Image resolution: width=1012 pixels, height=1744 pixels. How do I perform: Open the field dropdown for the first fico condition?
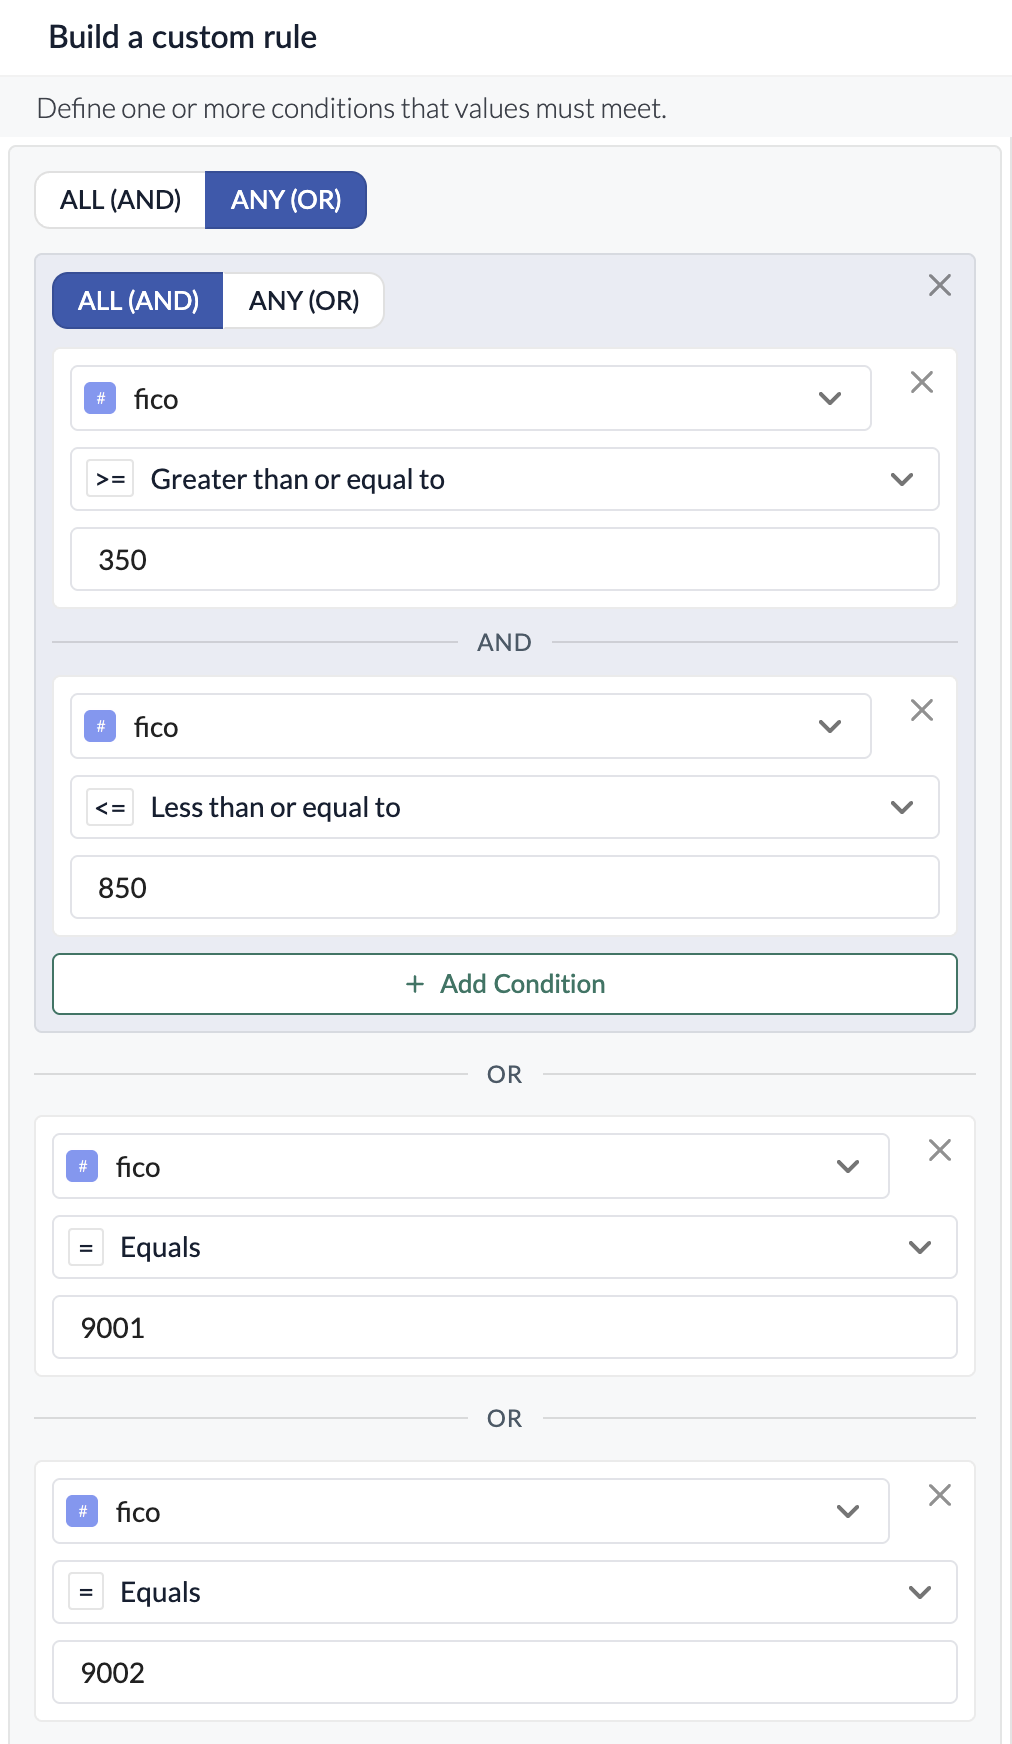[829, 398]
